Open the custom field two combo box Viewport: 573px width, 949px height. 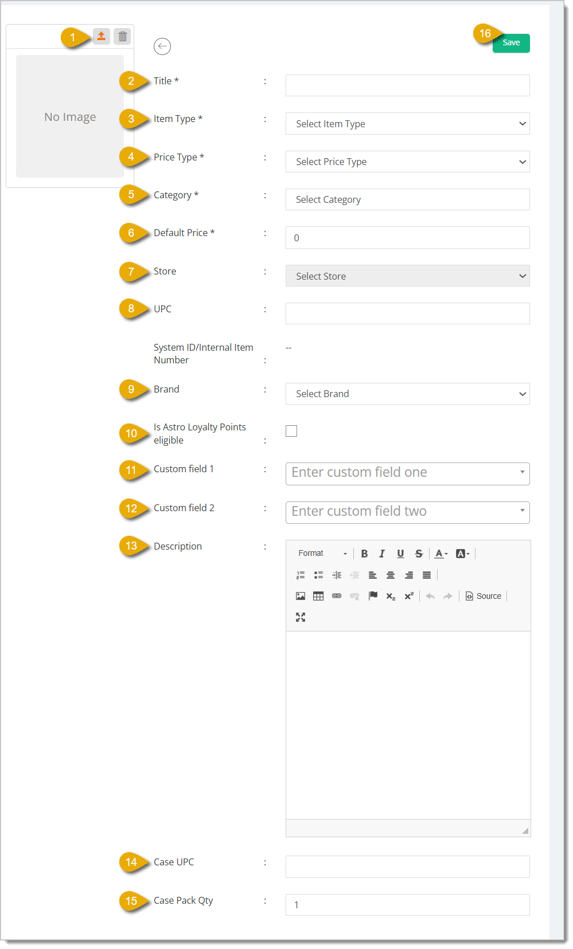(x=408, y=512)
